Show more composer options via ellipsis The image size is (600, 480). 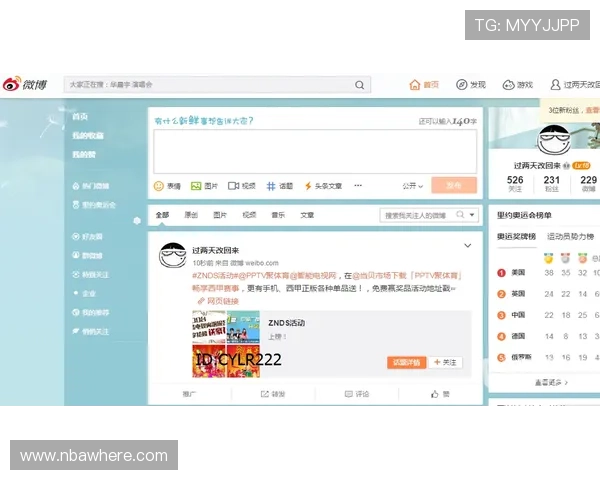click(358, 186)
